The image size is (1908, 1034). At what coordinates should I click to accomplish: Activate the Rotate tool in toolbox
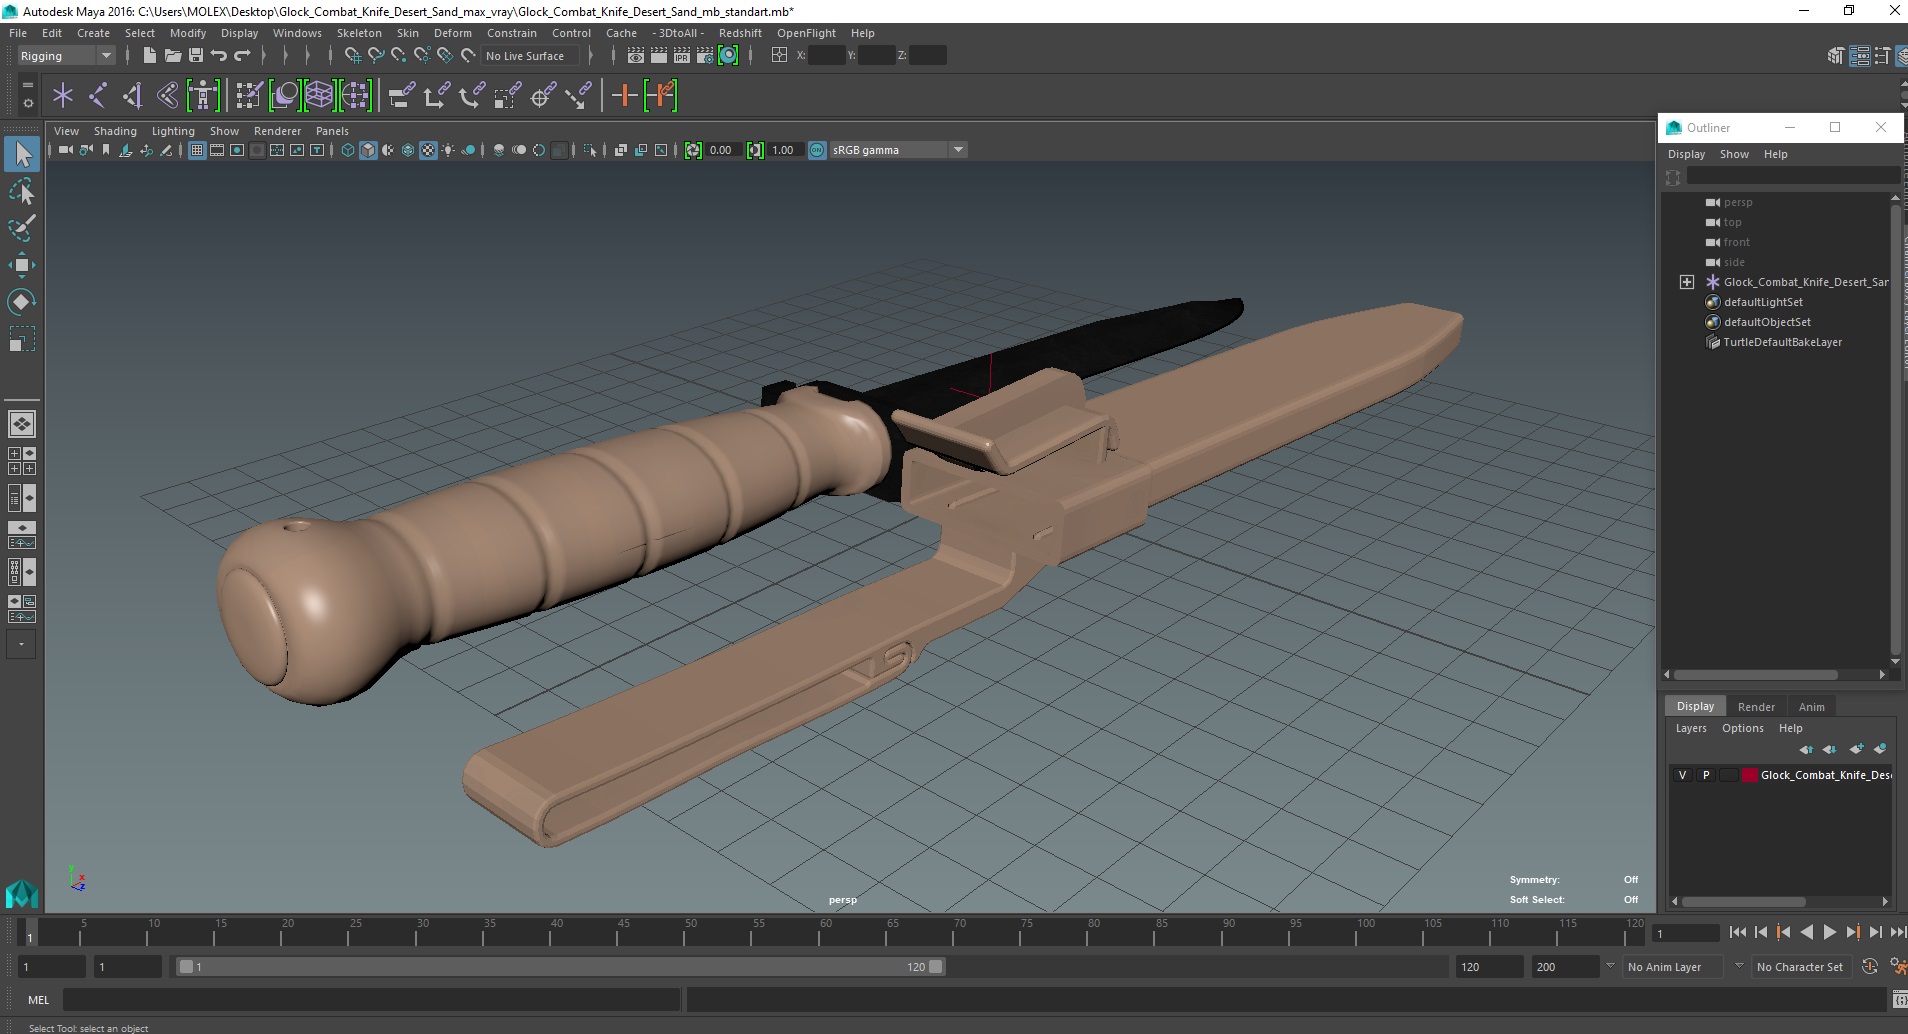[22, 302]
